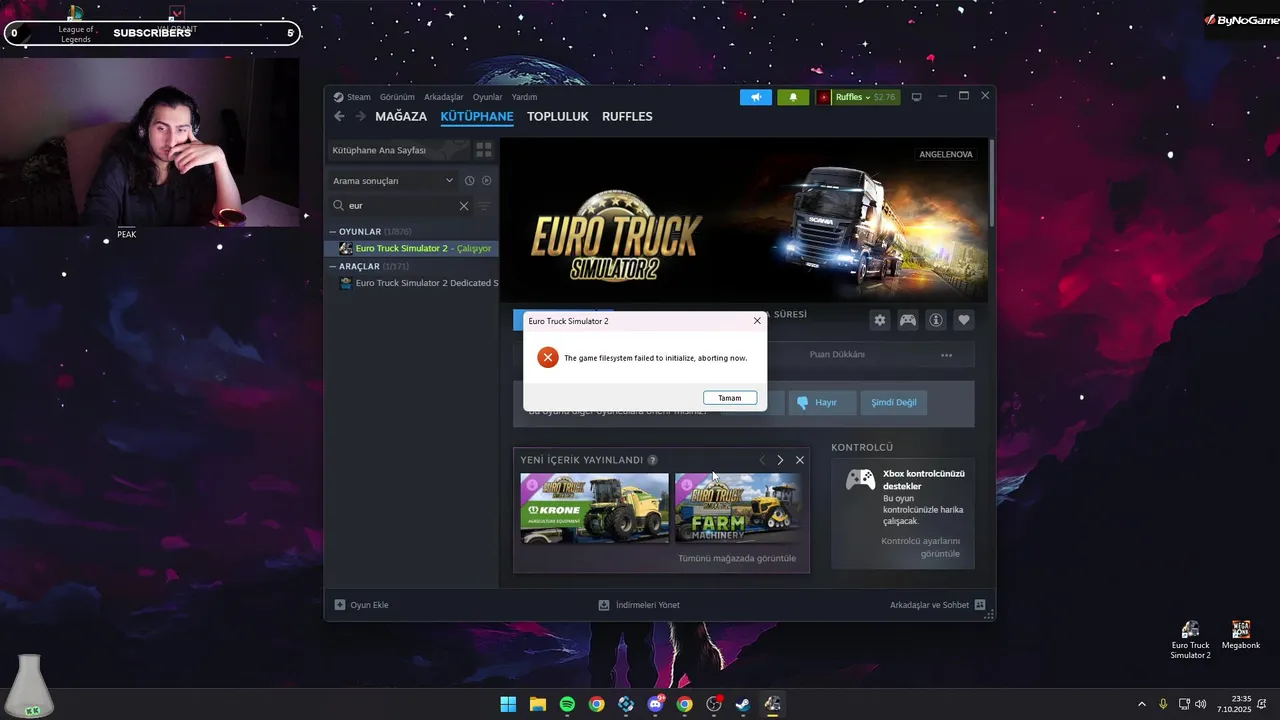Open Kontrolcü ayarlarını görüntüle link
The height and width of the screenshot is (720, 1280).
click(920, 547)
